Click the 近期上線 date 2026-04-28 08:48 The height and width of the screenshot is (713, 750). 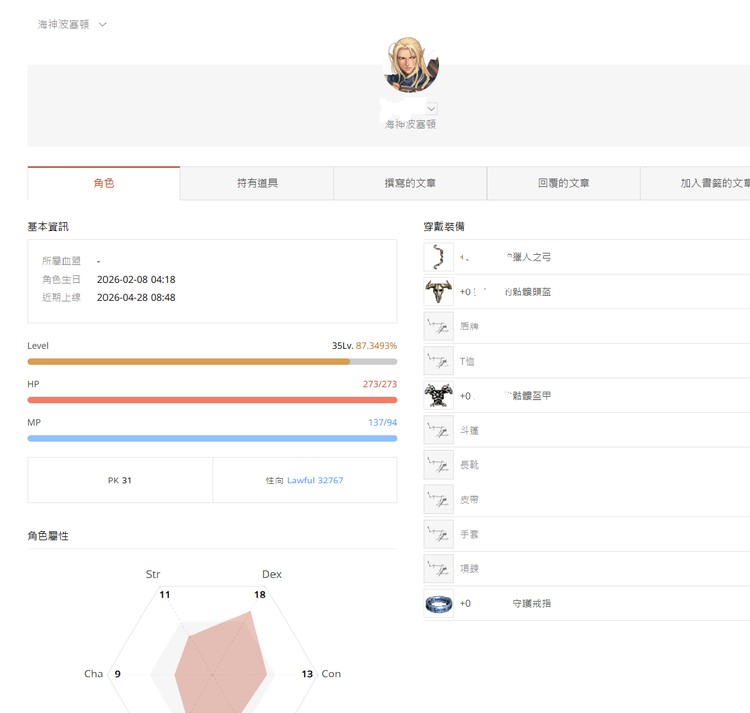point(136,297)
